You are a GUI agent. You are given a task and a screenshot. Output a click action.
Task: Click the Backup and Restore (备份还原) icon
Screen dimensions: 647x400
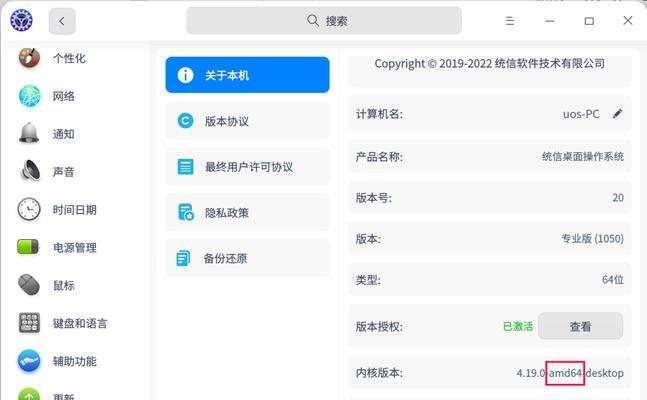(x=184, y=258)
